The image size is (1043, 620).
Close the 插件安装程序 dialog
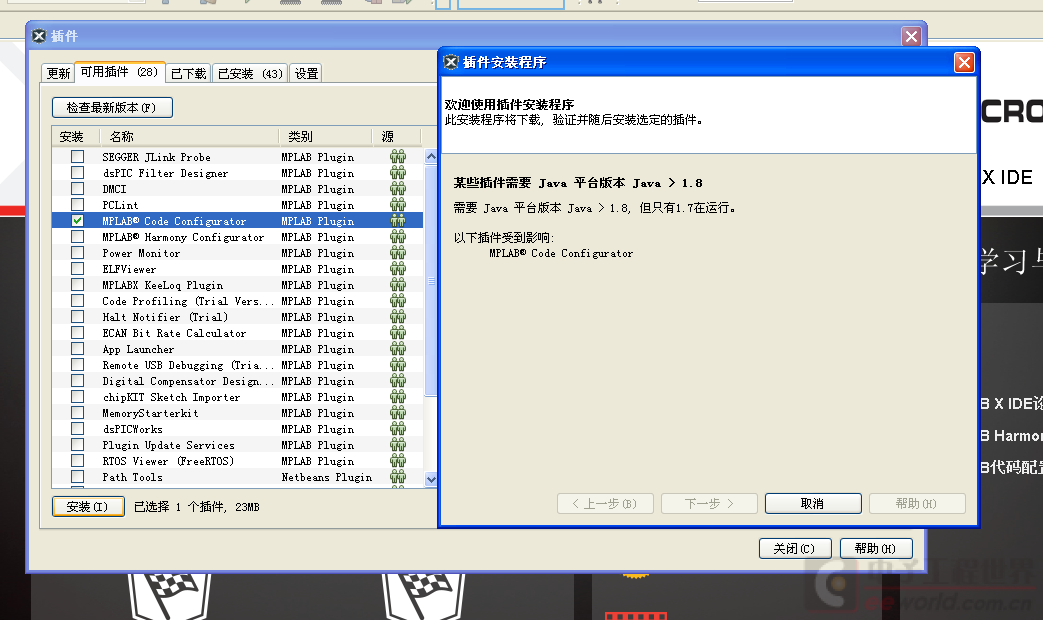click(964, 63)
